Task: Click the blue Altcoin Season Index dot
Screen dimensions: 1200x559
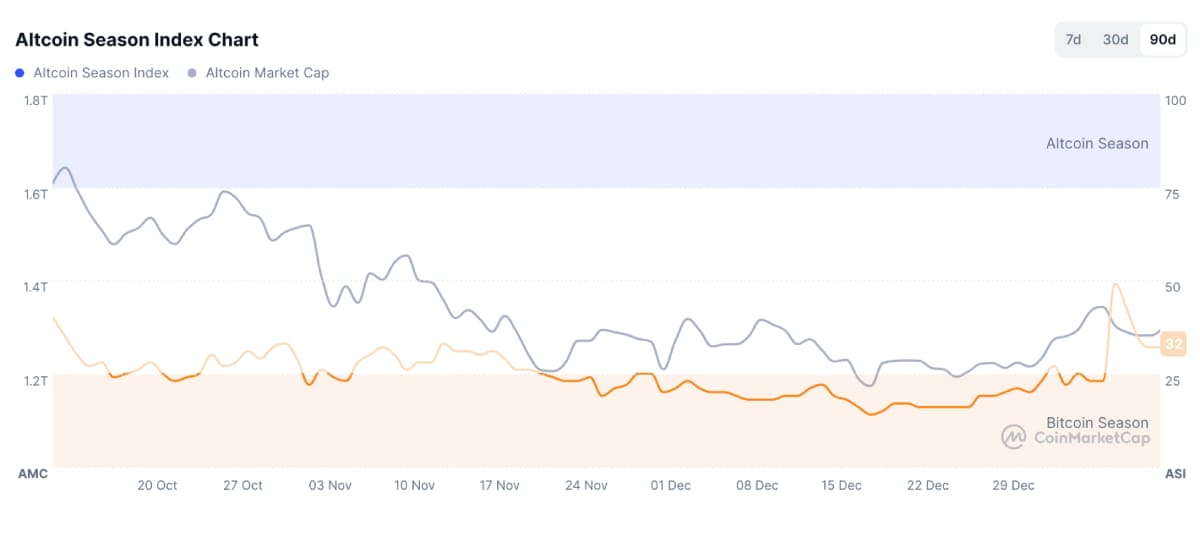Action: [x=20, y=73]
